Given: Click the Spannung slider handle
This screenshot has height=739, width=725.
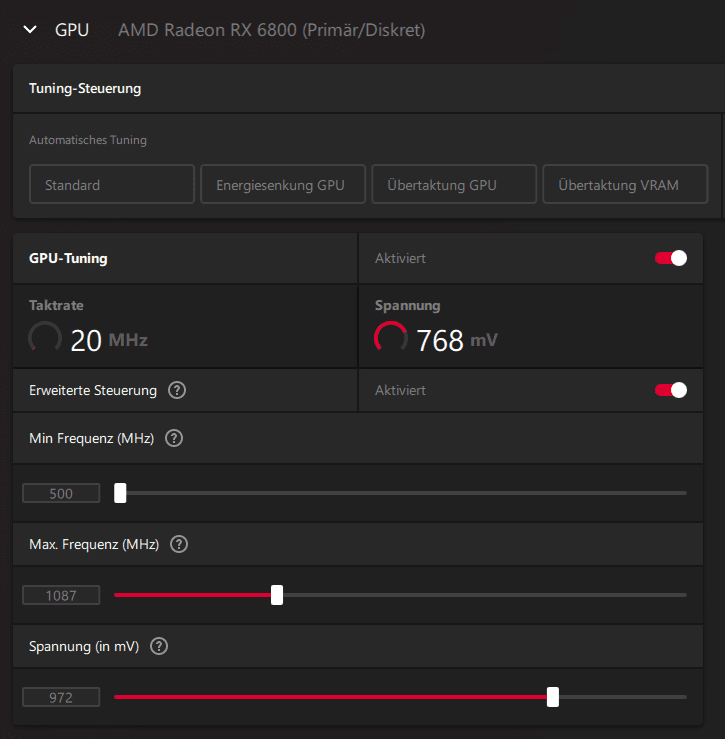Looking at the screenshot, I should [553, 697].
